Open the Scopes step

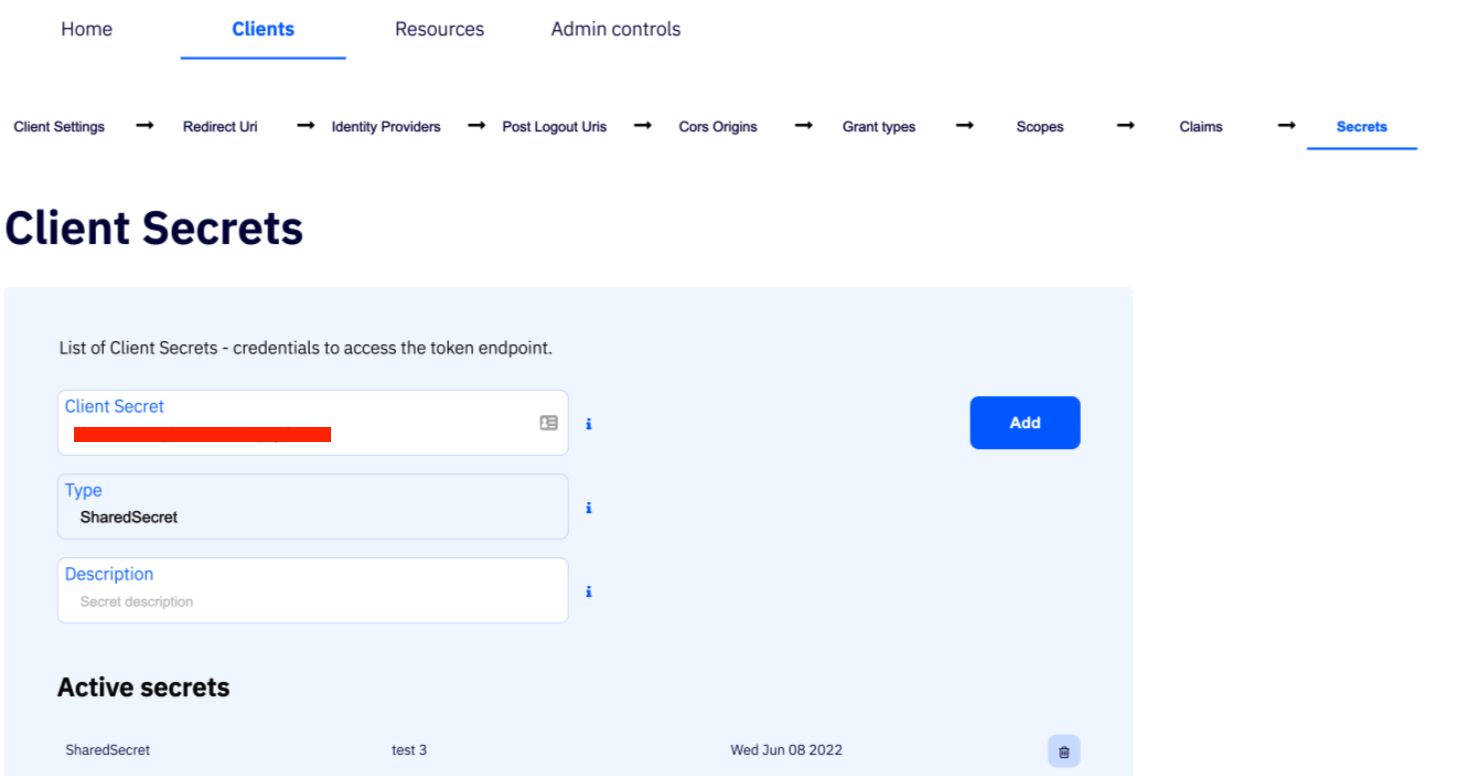tap(1039, 127)
